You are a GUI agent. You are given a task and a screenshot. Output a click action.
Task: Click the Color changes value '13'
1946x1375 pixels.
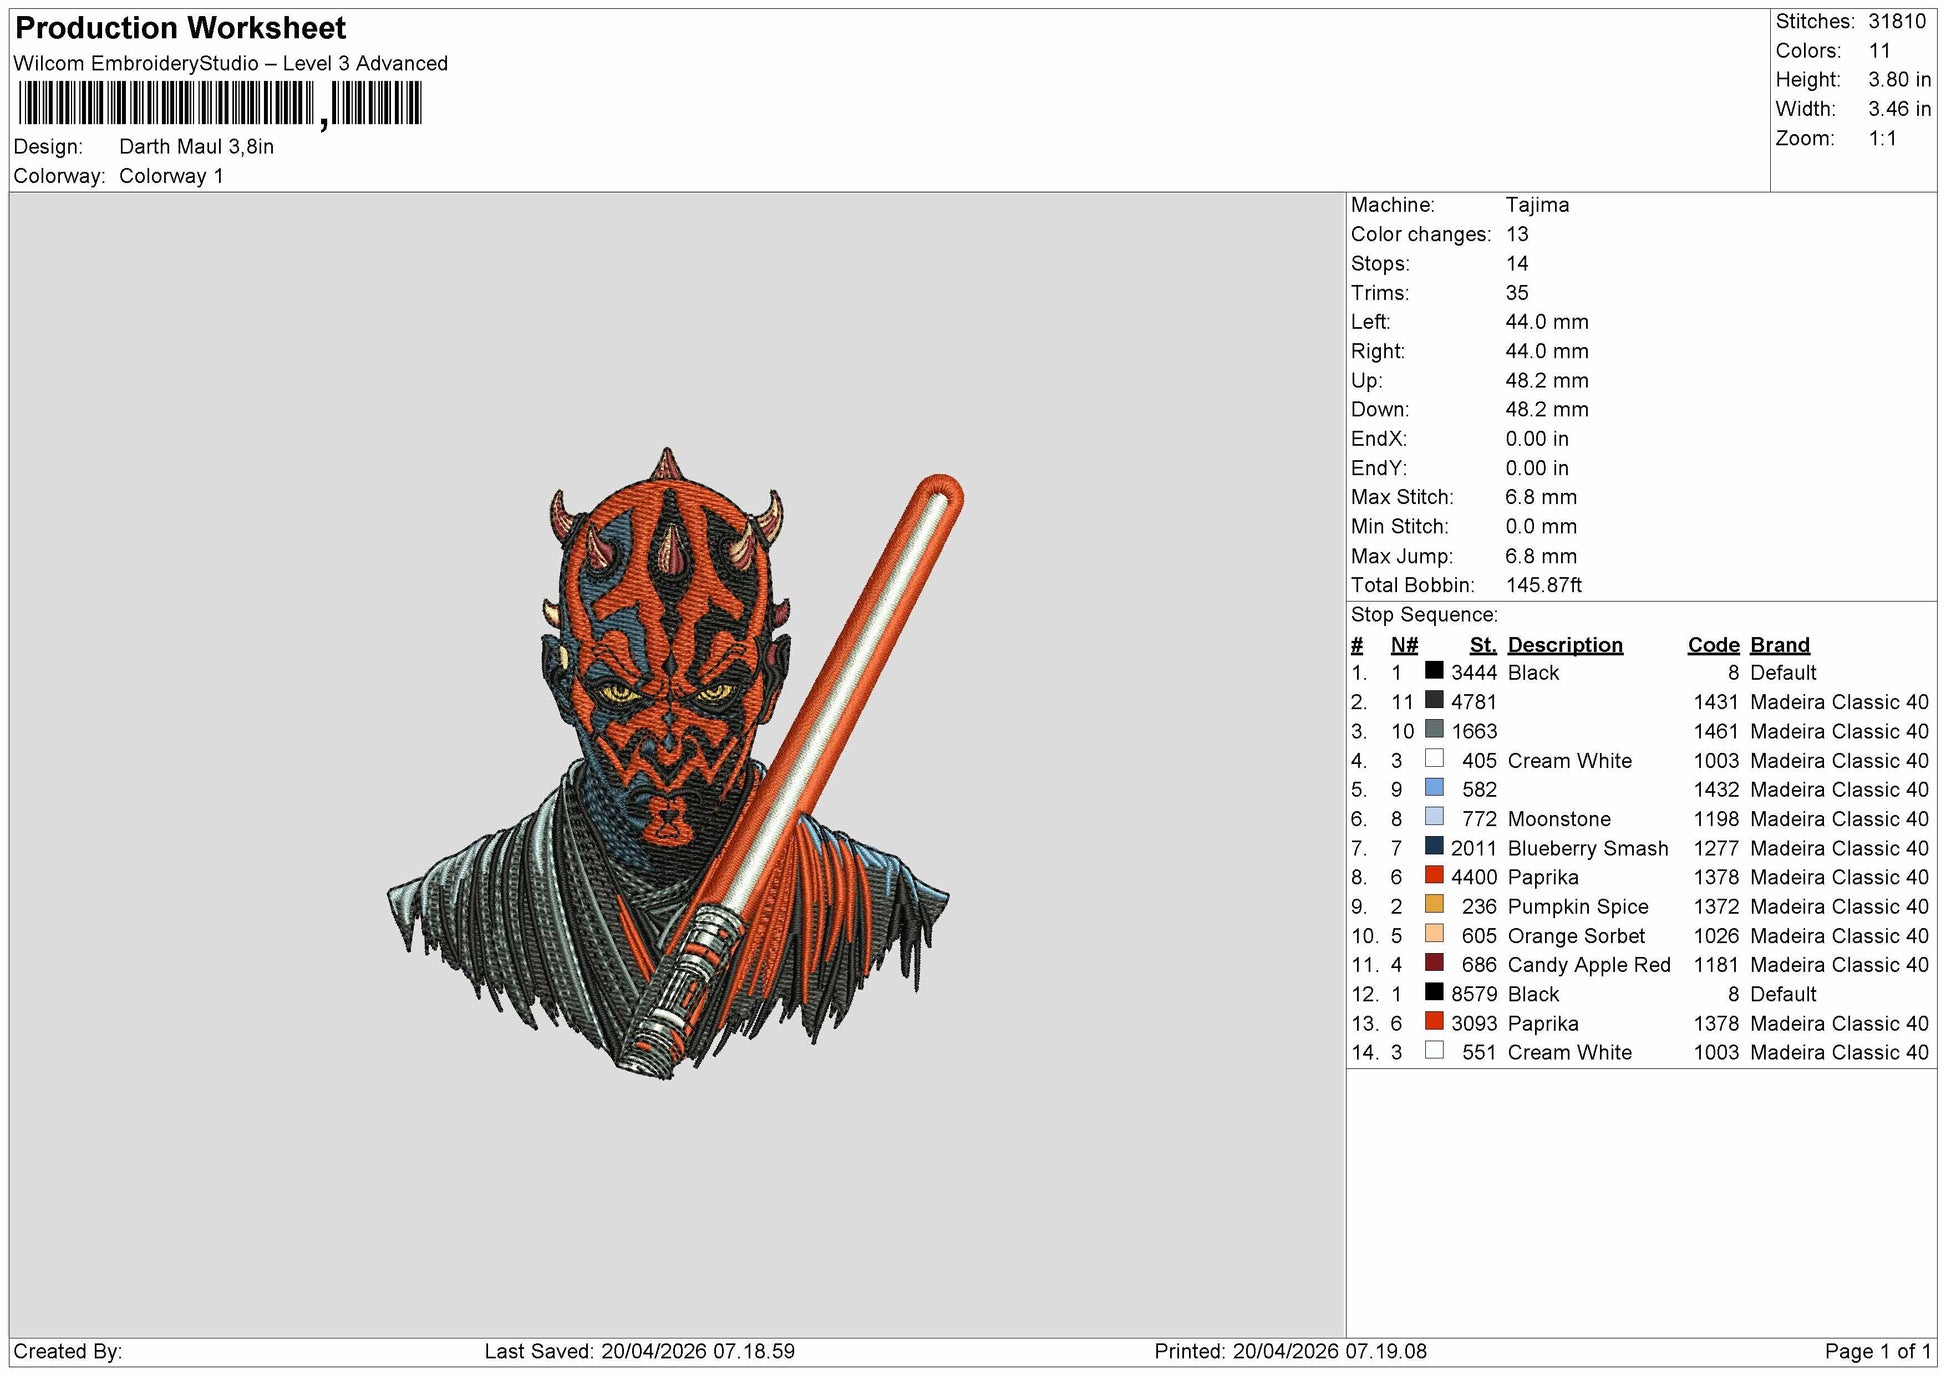click(x=1517, y=234)
